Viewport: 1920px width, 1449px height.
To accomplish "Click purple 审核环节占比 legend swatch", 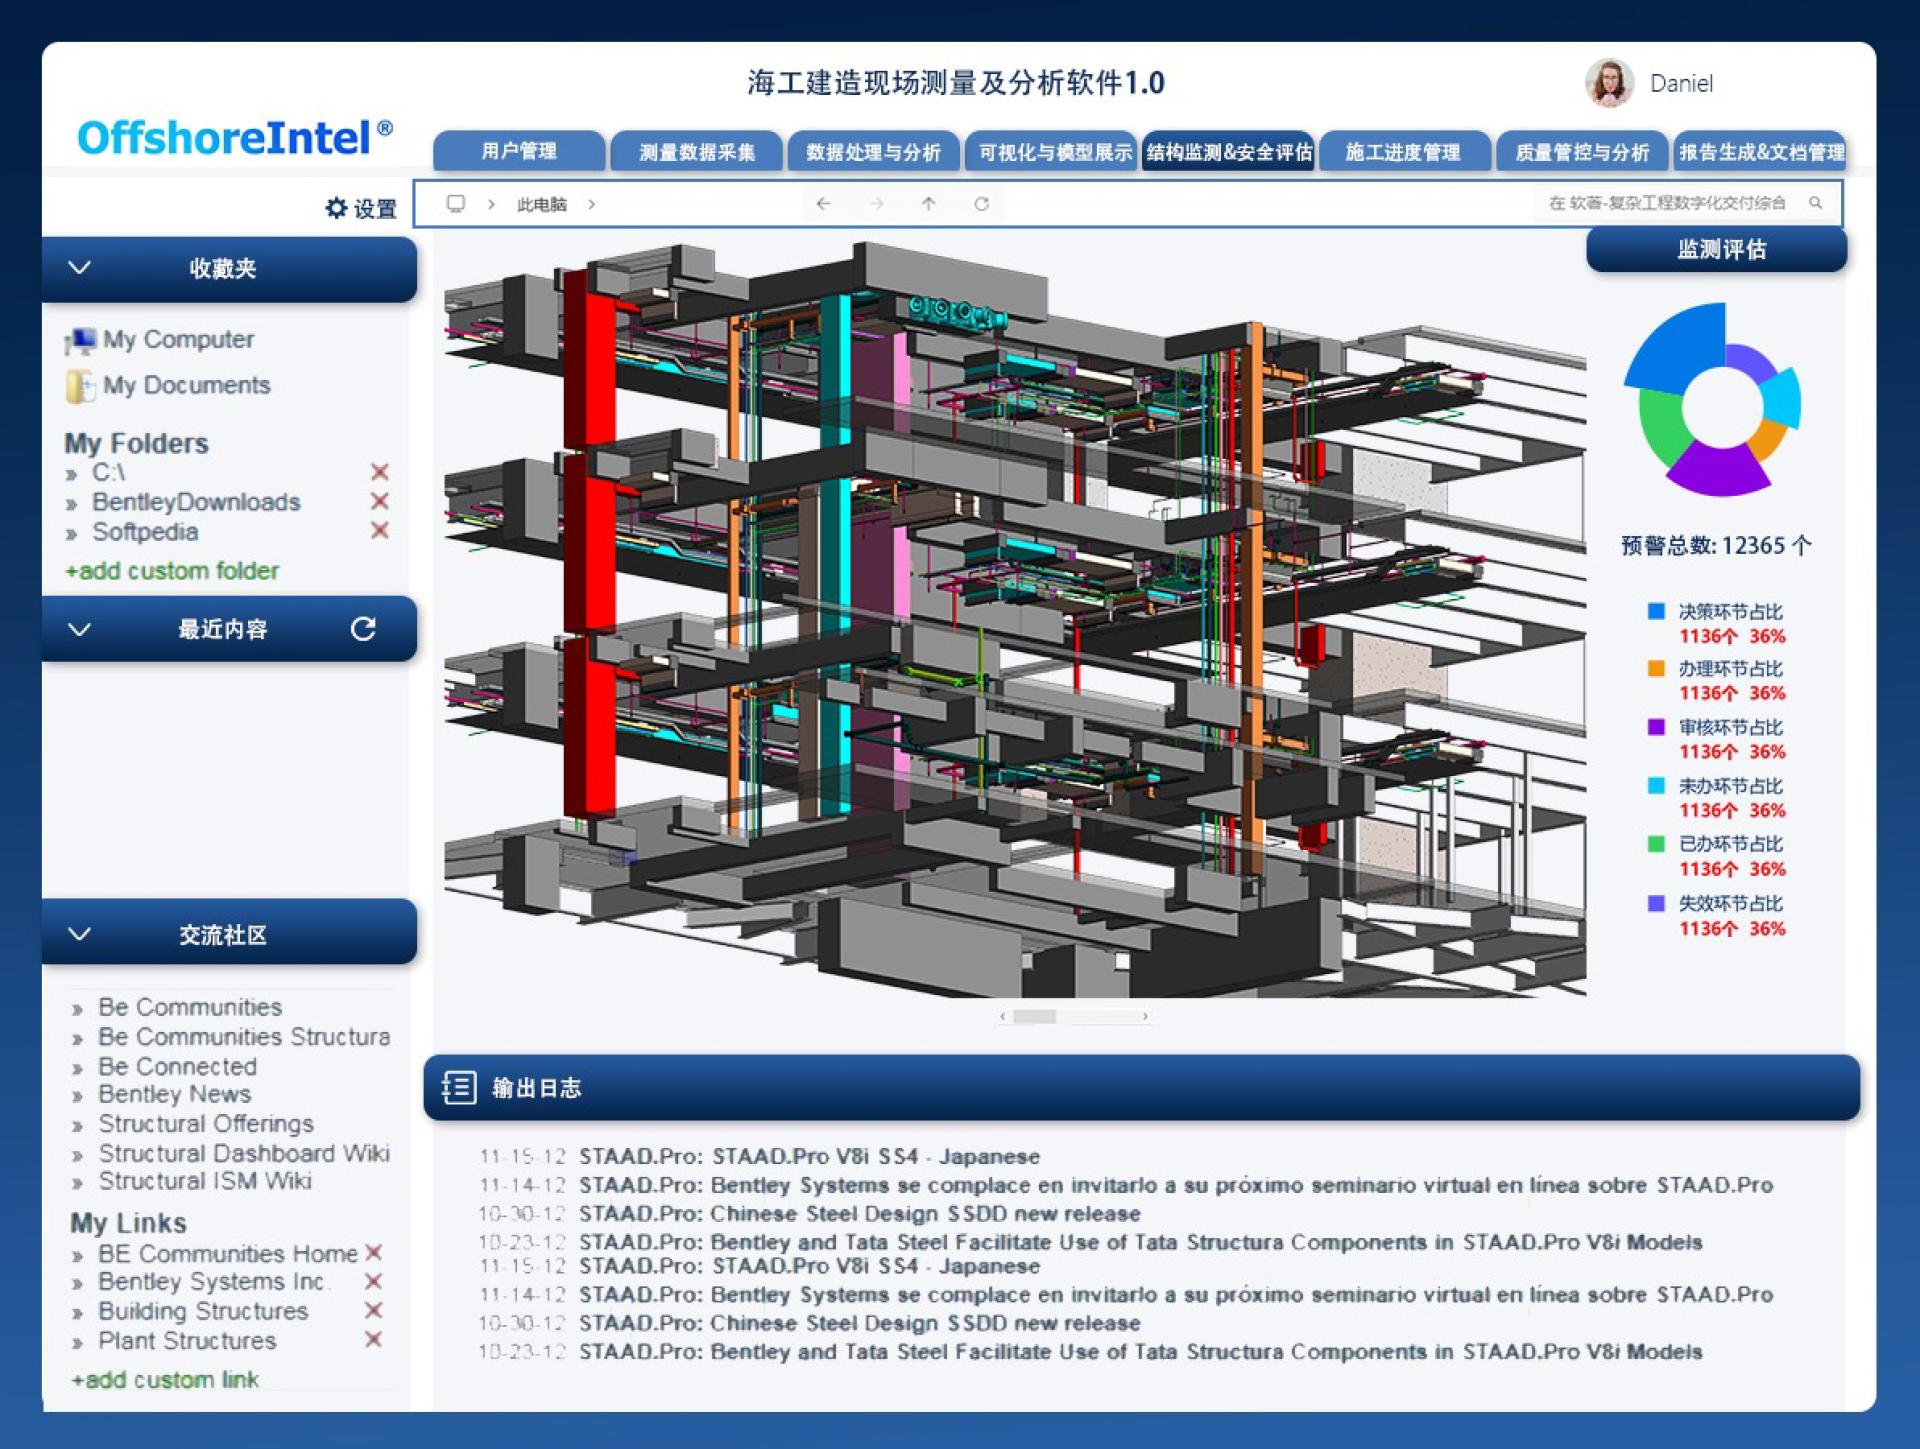I will 1656,726.
